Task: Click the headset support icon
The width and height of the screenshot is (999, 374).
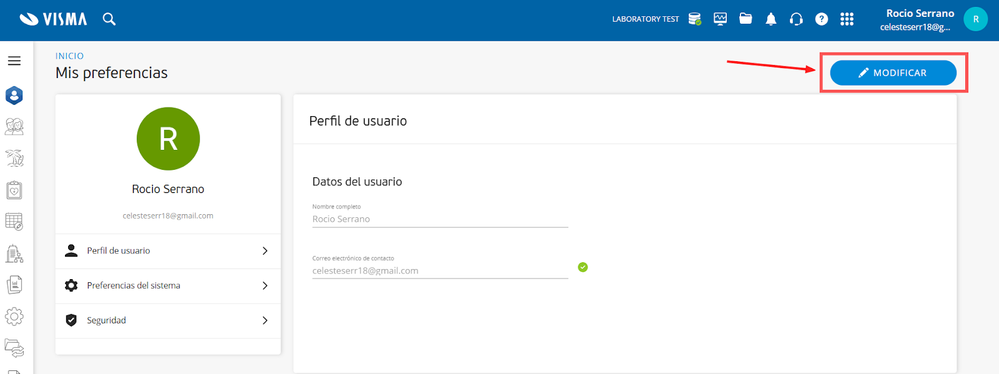Action: tap(796, 19)
